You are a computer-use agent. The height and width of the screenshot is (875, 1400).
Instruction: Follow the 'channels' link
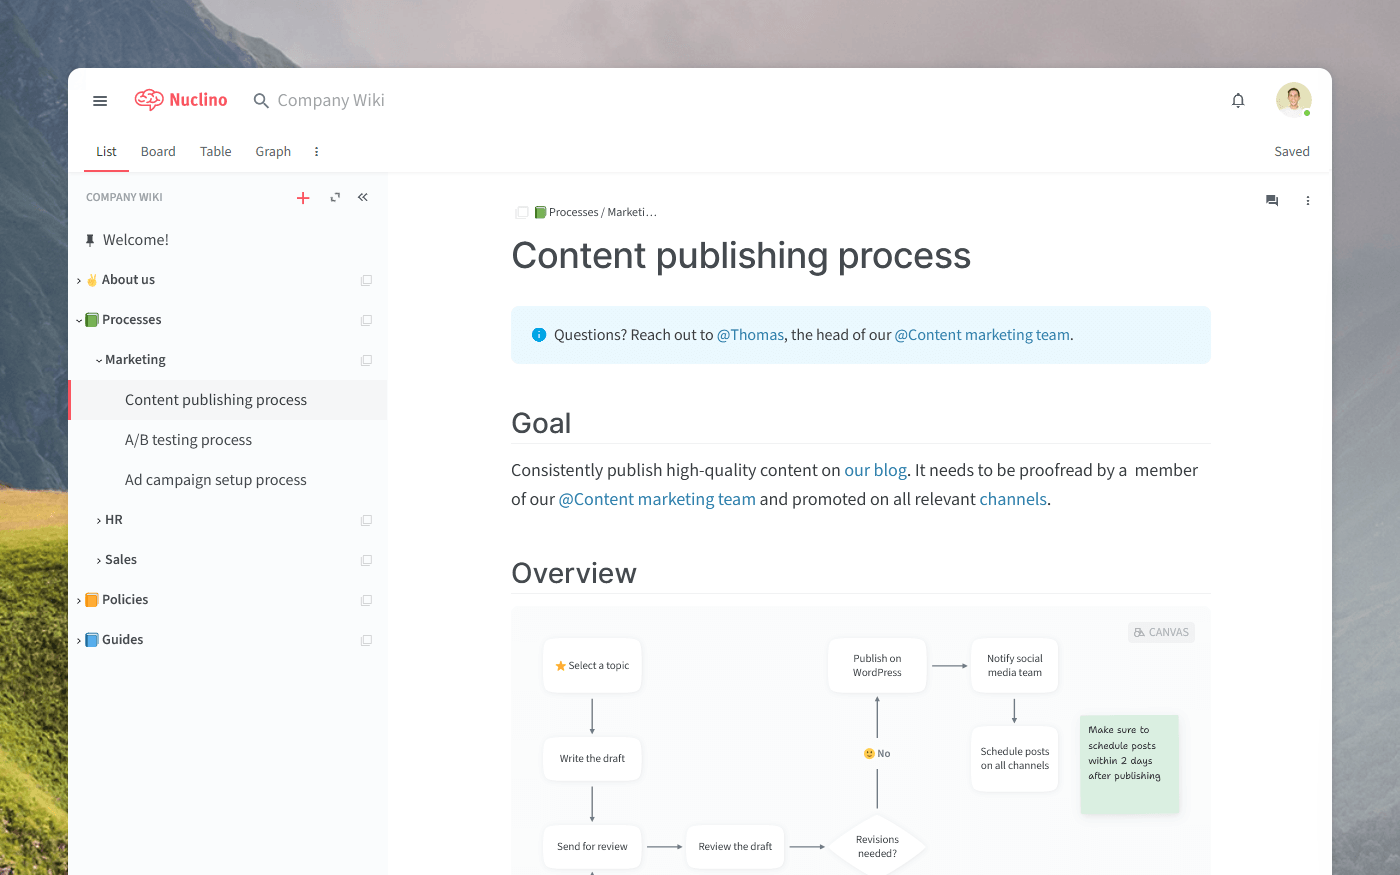click(1013, 499)
